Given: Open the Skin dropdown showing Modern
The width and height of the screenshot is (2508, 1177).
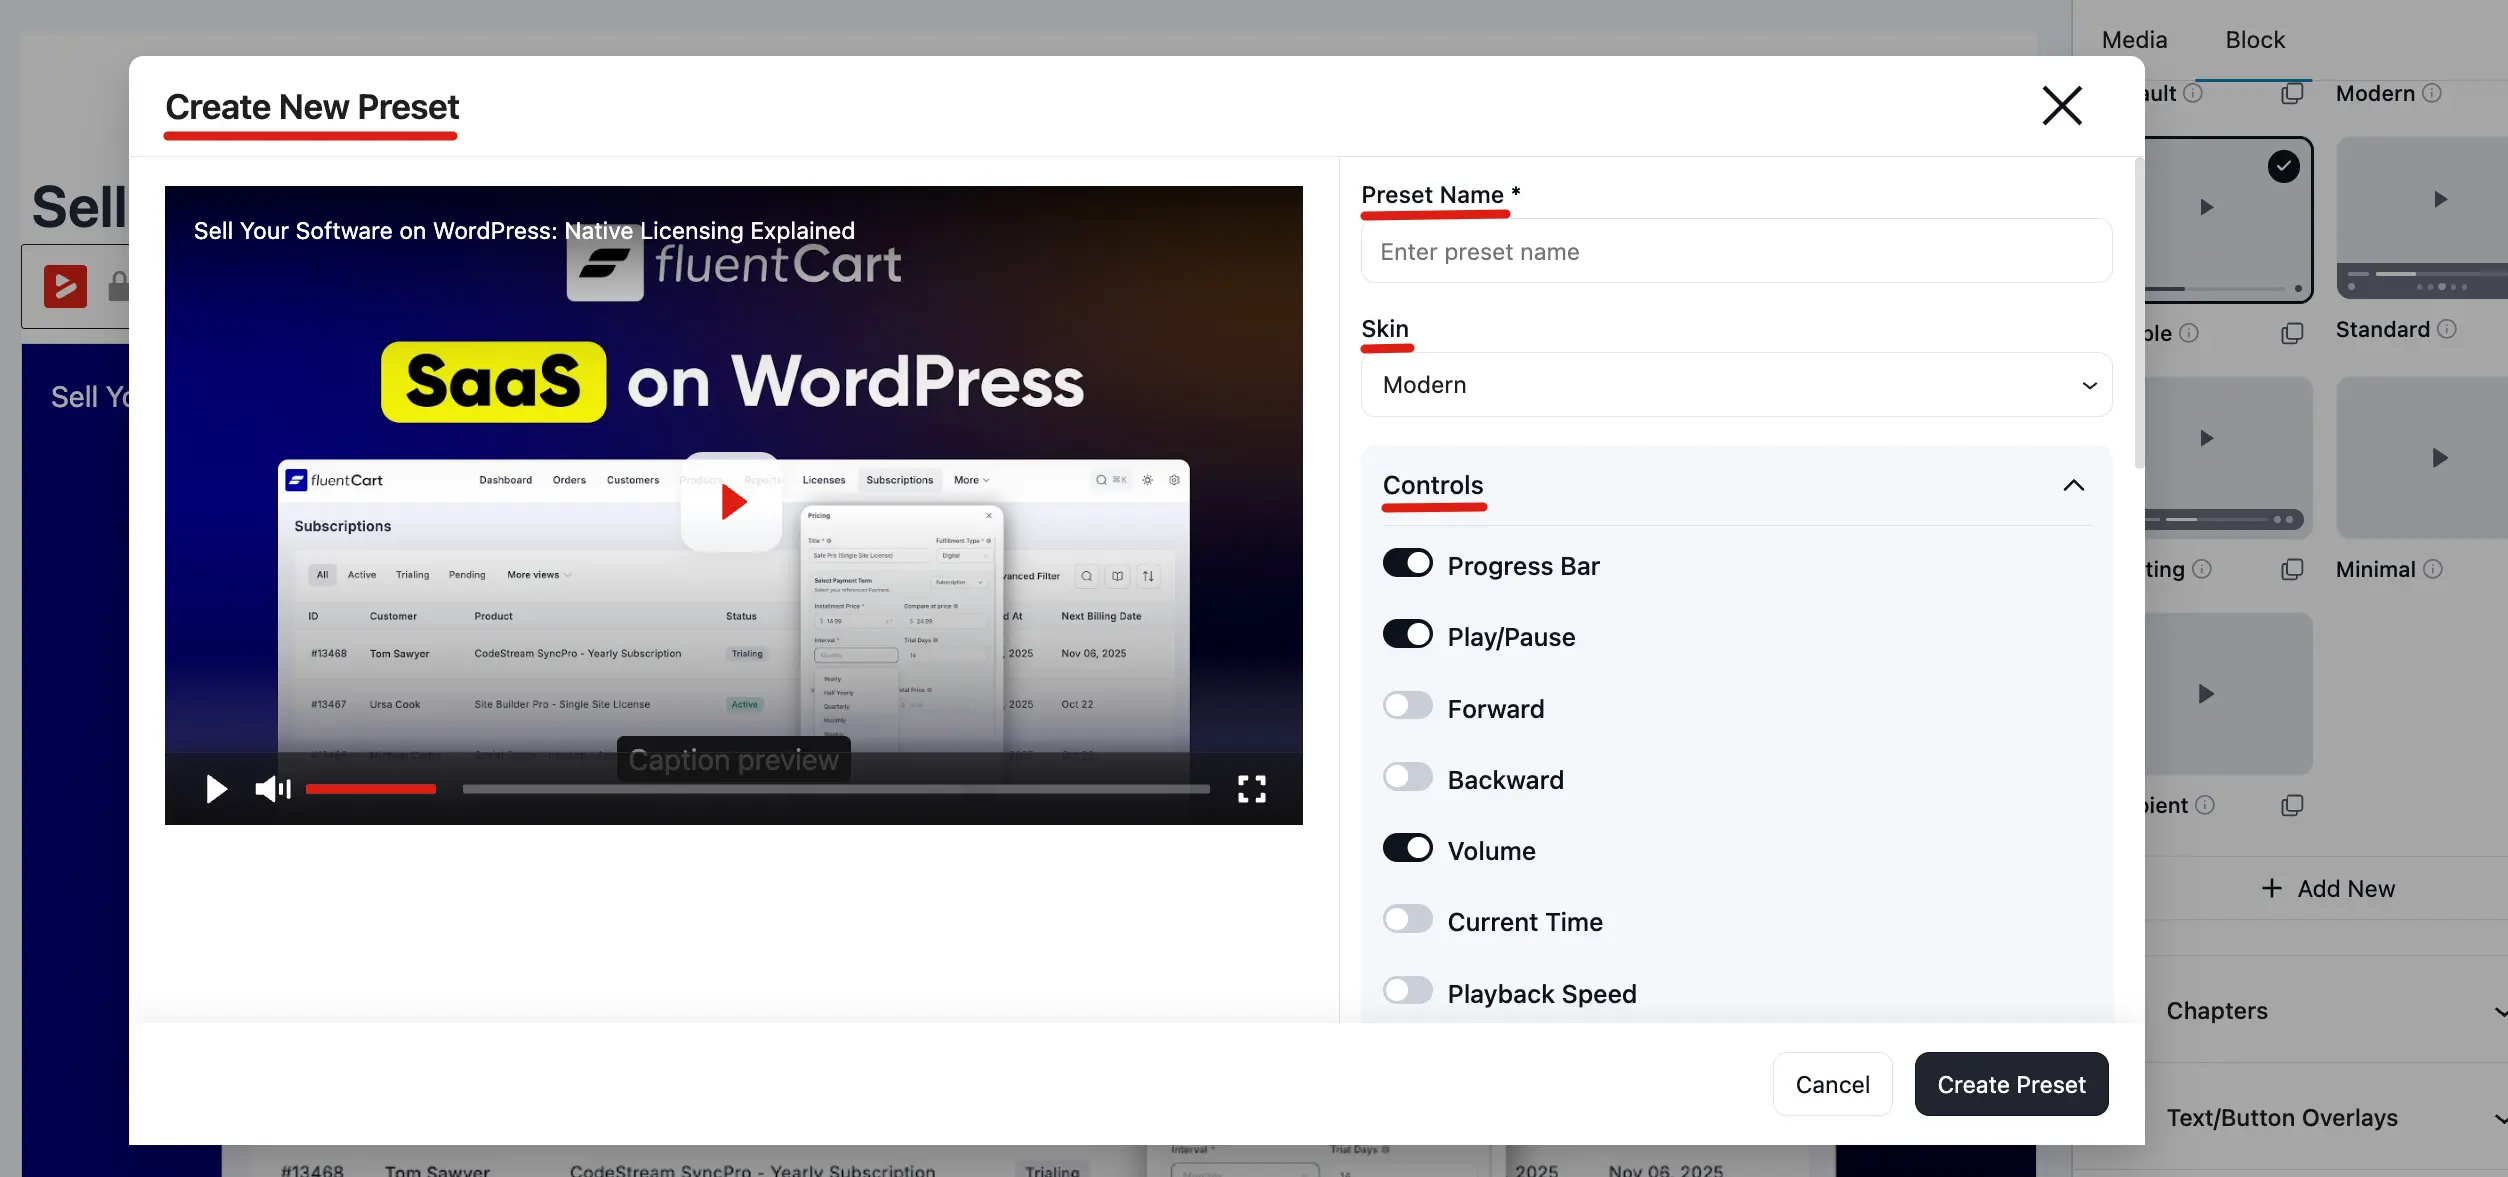Looking at the screenshot, I should 1736,385.
